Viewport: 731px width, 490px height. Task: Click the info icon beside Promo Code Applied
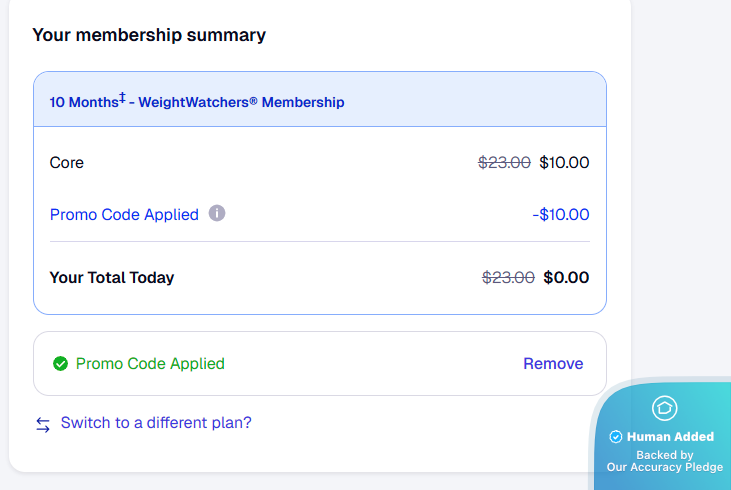pos(217,214)
